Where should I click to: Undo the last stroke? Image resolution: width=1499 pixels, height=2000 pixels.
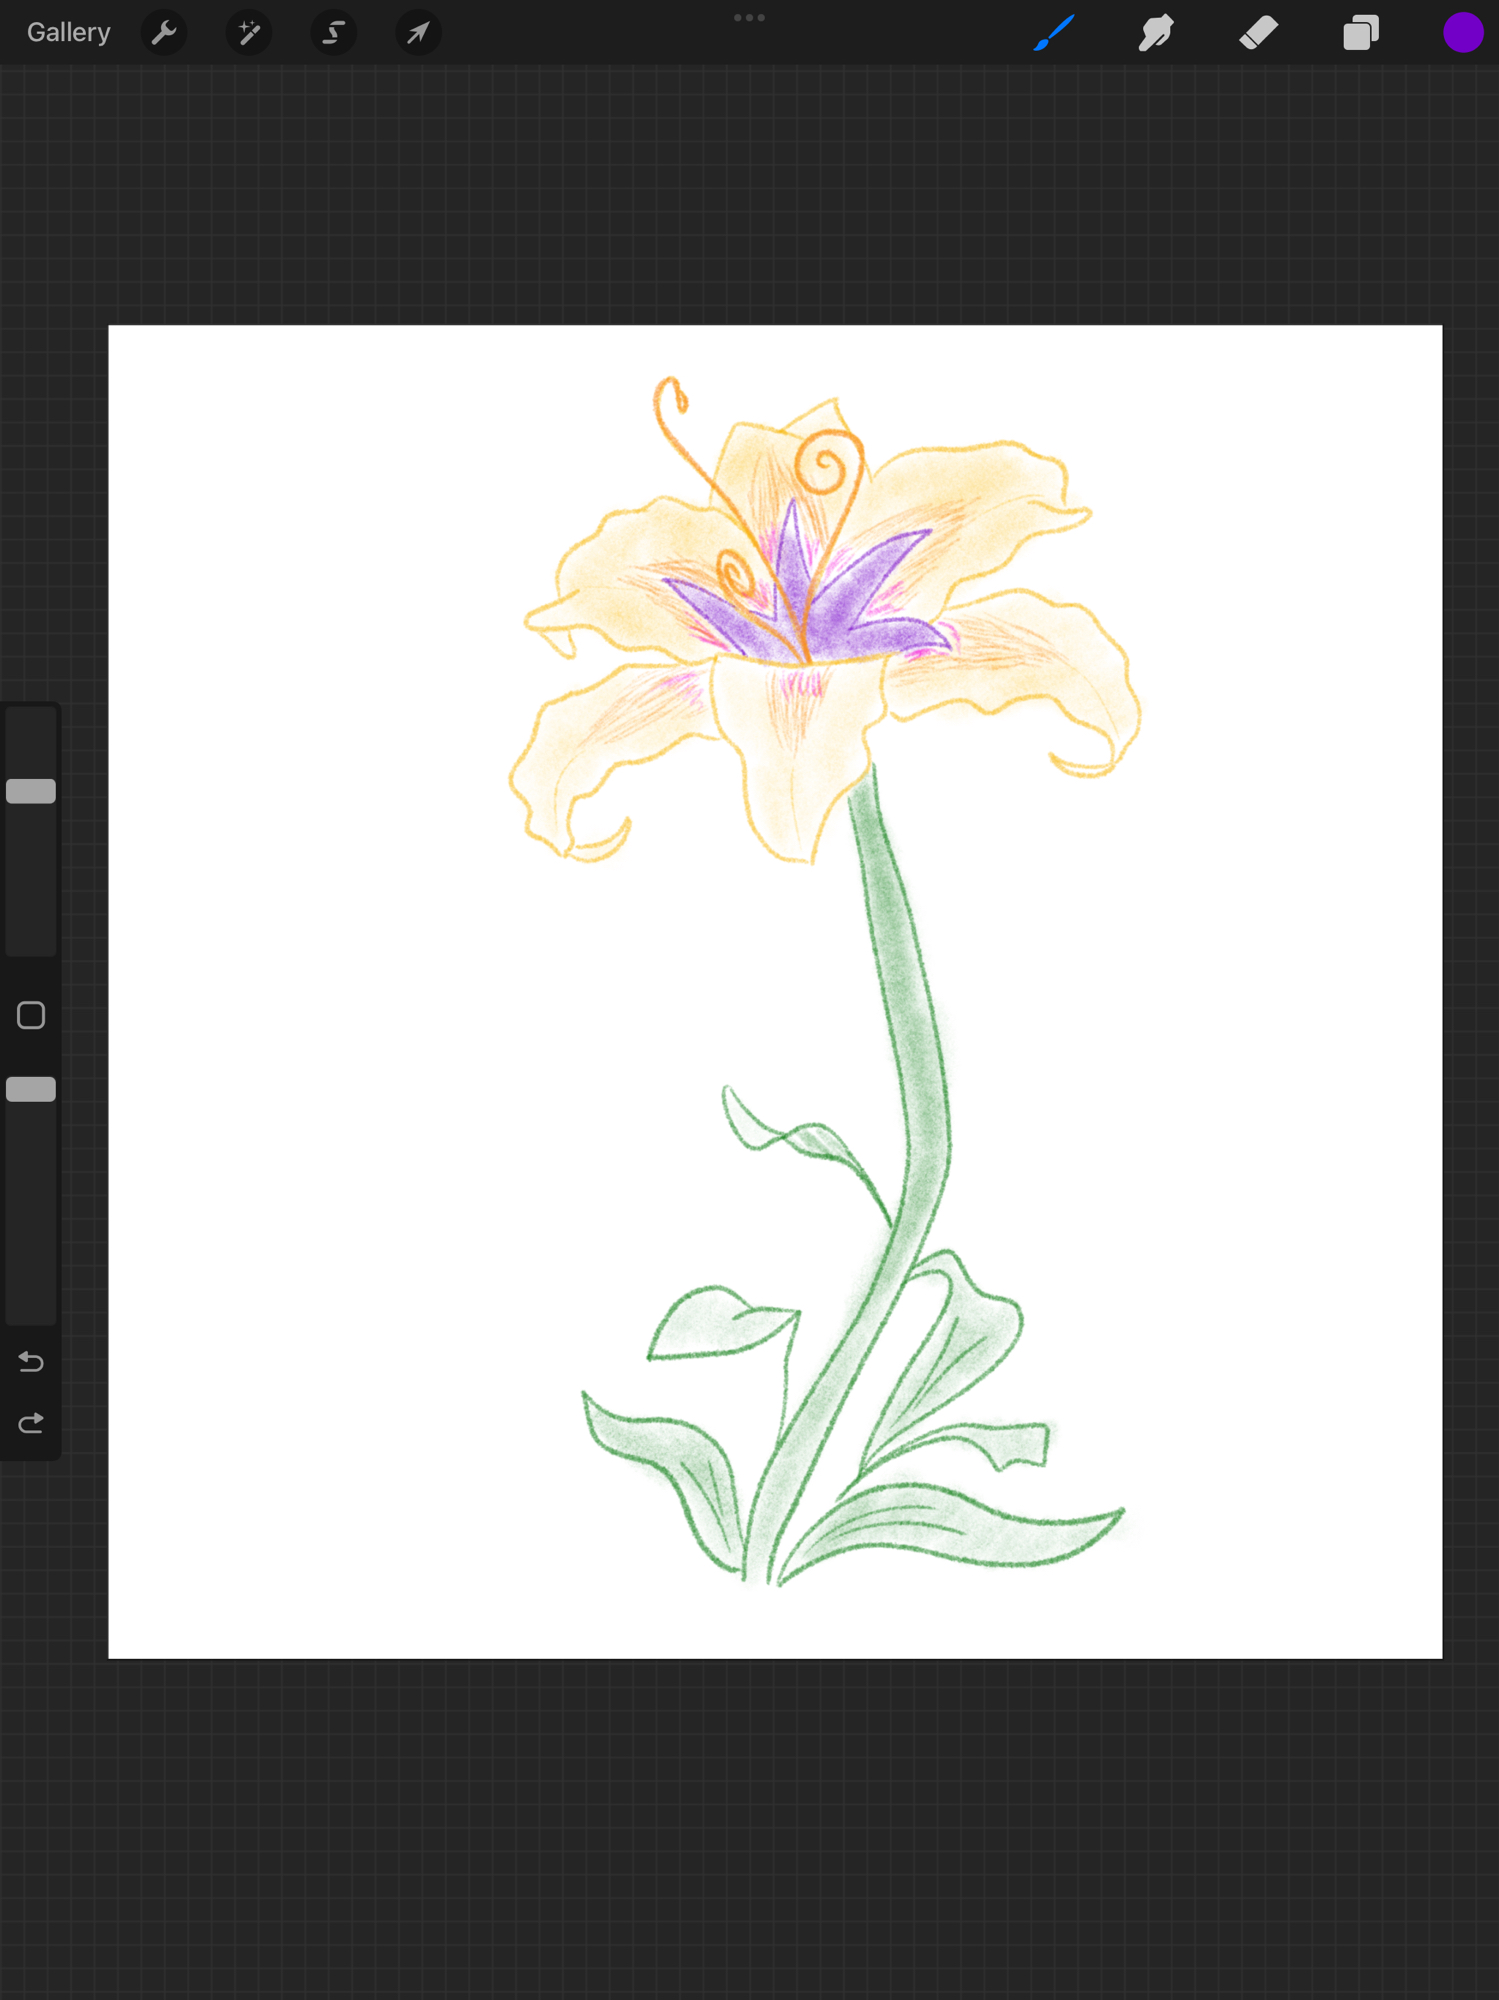pyautogui.click(x=31, y=1362)
